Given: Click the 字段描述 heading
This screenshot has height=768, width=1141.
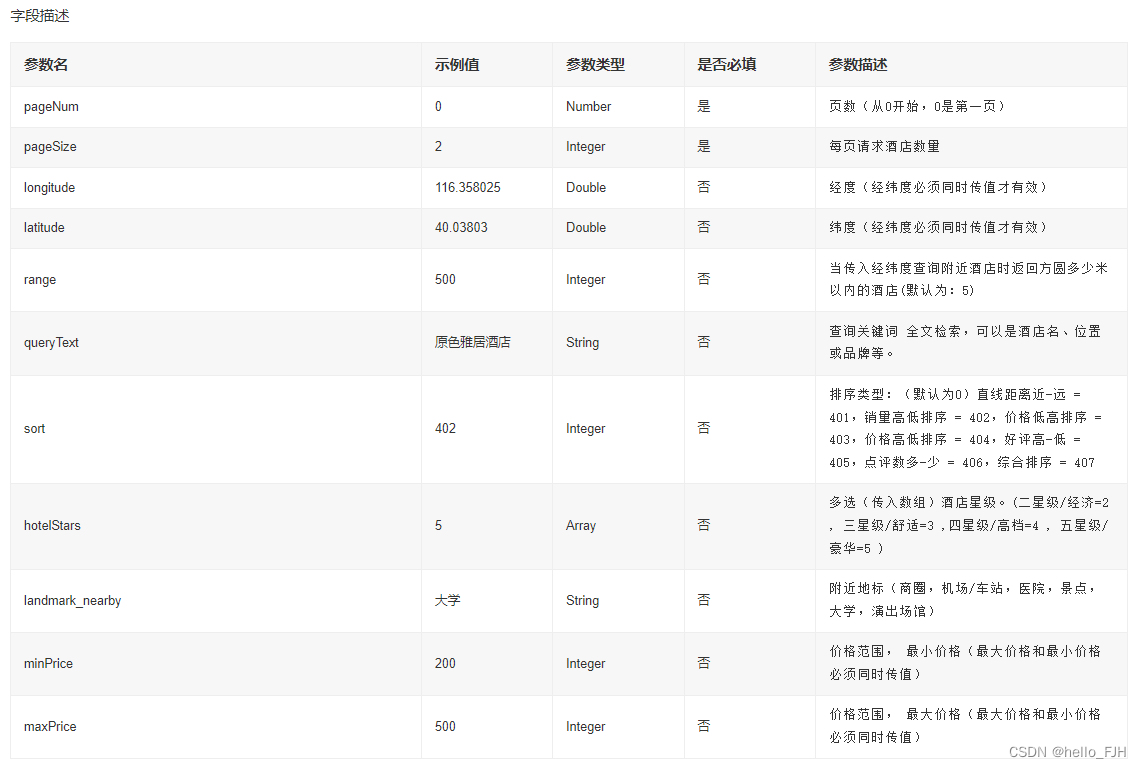Looking at the screenshot, I should click(40, 16).
